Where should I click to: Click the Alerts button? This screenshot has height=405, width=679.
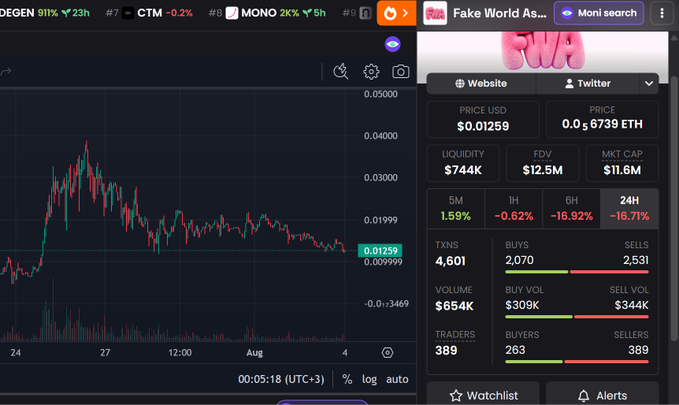click(602, 395)
